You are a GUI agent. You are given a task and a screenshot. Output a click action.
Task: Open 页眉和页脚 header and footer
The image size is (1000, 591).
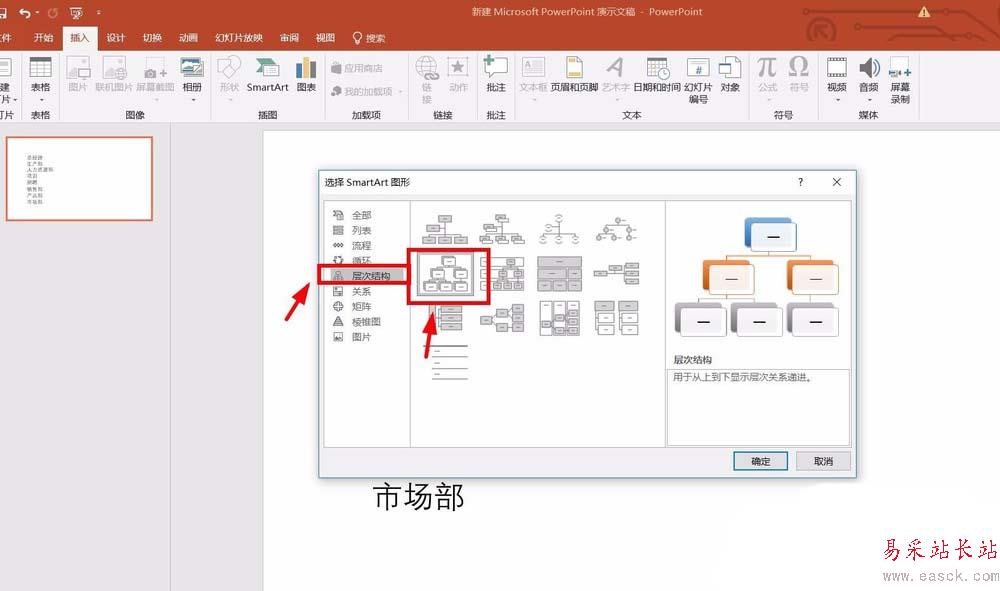pos(574,75)
